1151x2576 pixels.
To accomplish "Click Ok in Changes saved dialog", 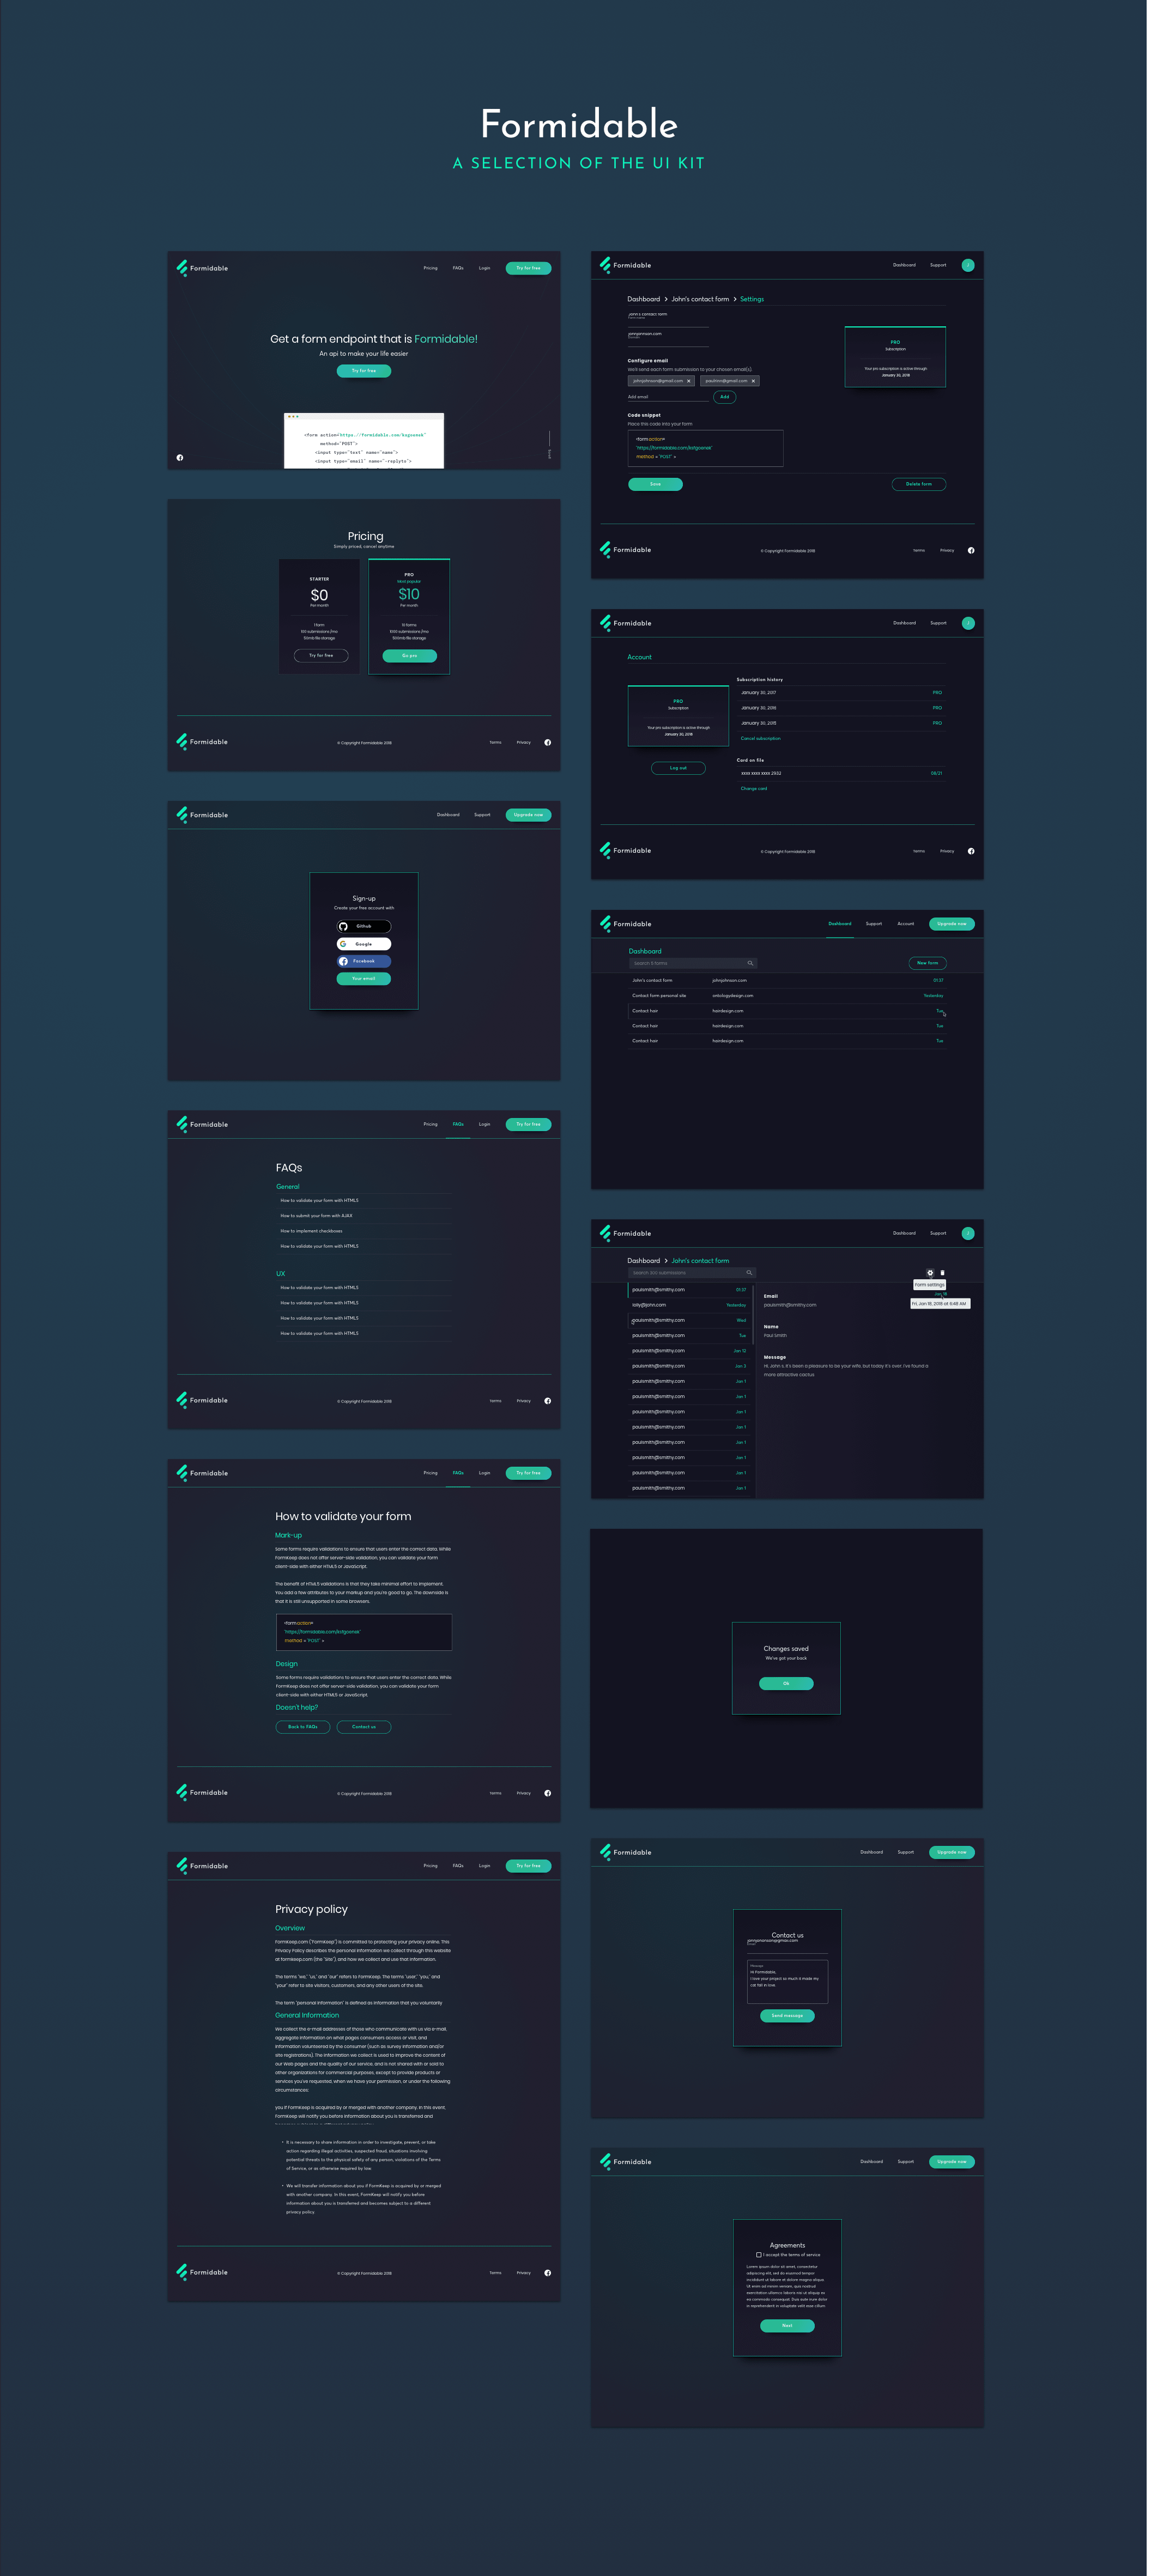I will [x=786, y=1684].
